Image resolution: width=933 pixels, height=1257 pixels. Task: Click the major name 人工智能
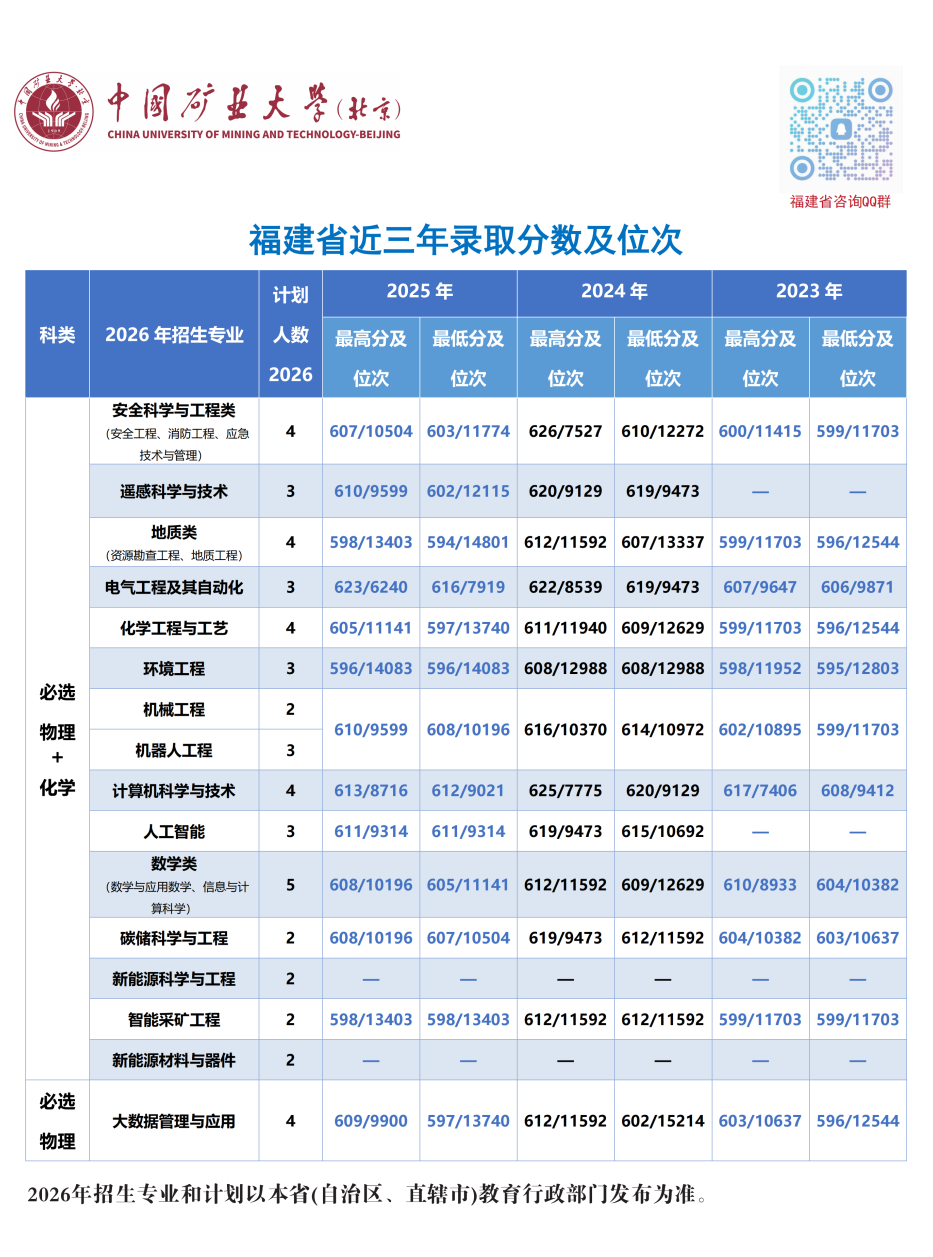[x=174, y=832]
